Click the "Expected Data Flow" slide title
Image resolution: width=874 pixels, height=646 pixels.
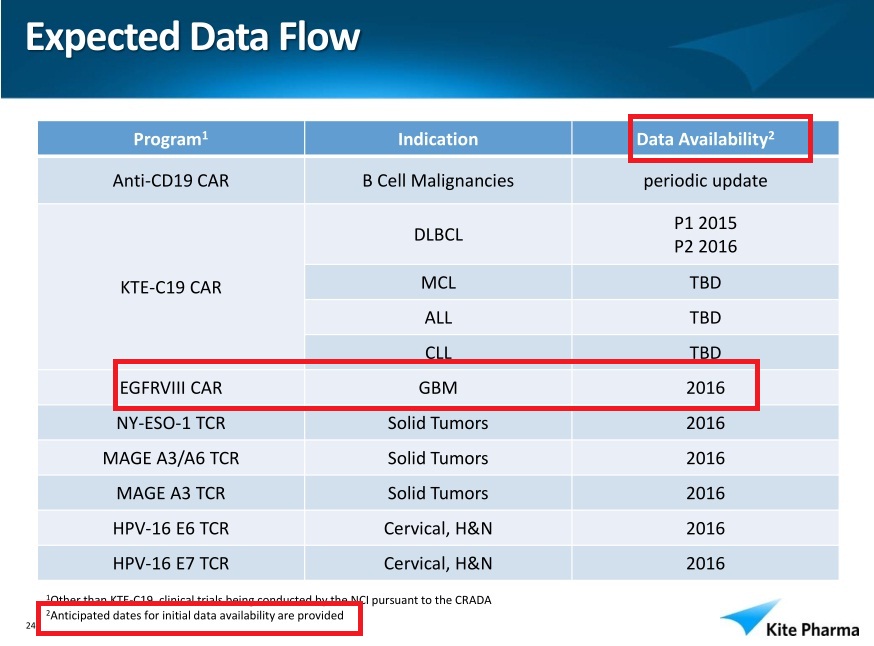pos(192,37)
